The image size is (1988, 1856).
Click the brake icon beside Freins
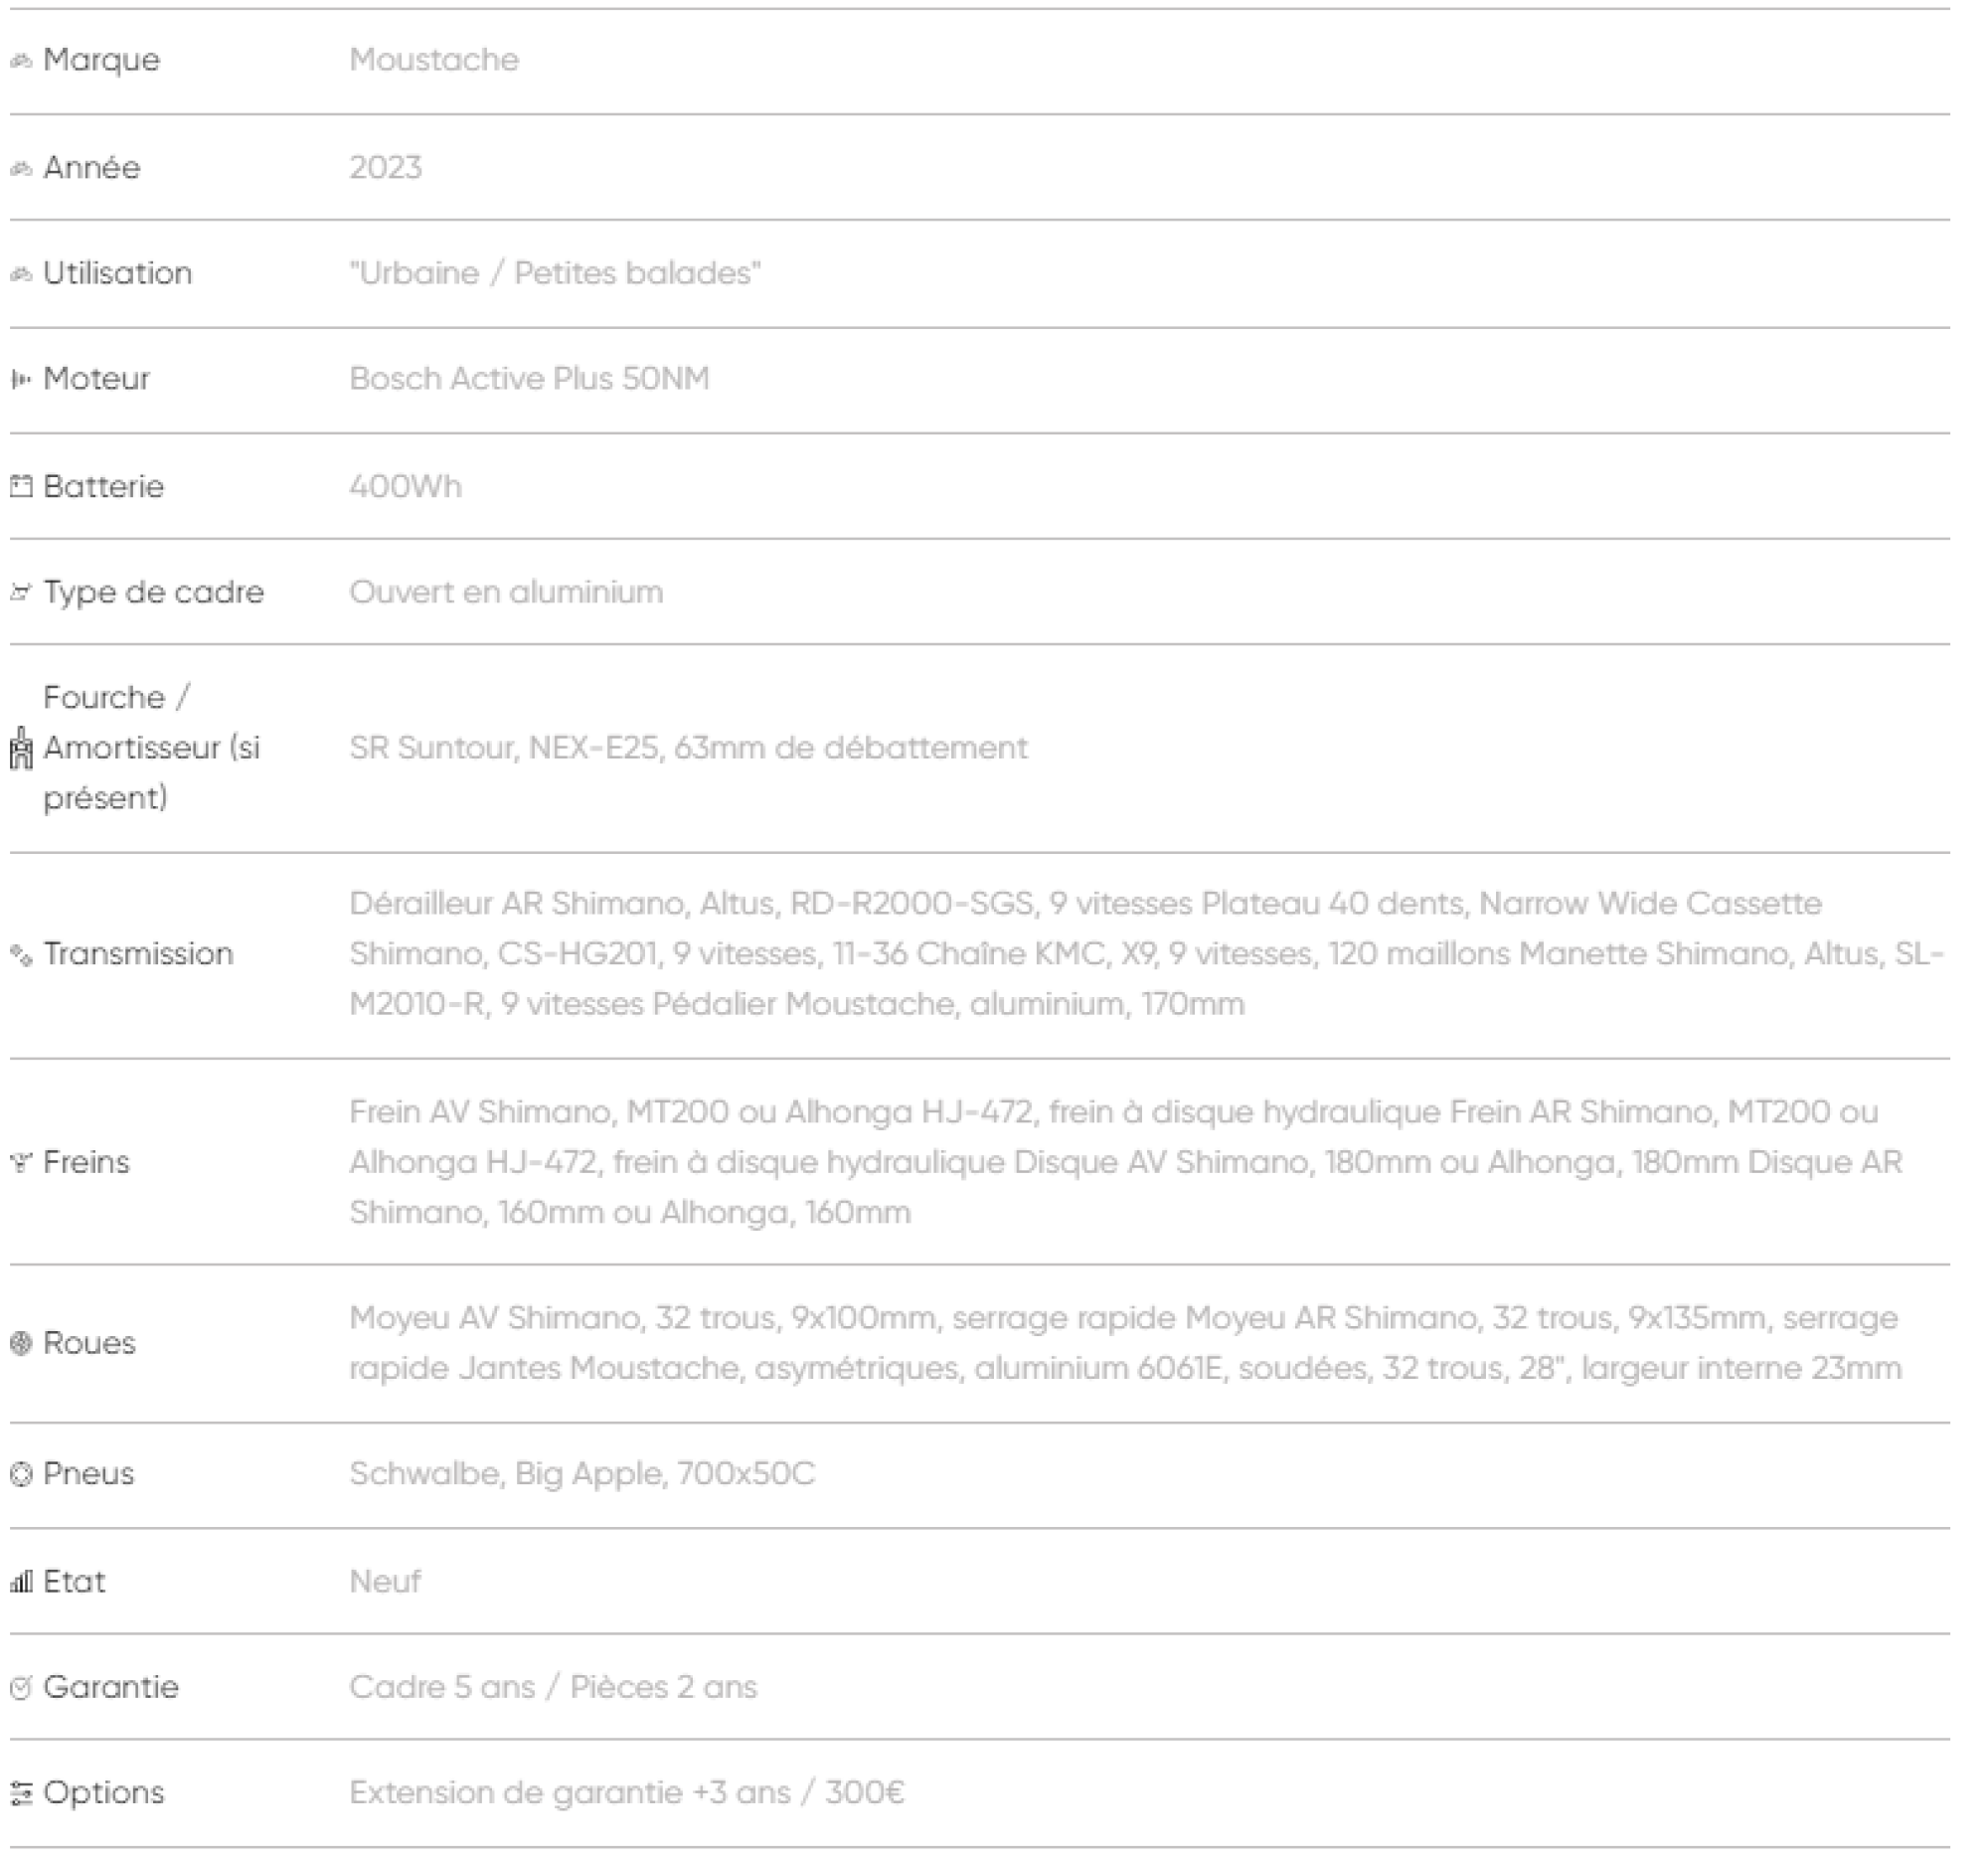[x=21, y=1162]
